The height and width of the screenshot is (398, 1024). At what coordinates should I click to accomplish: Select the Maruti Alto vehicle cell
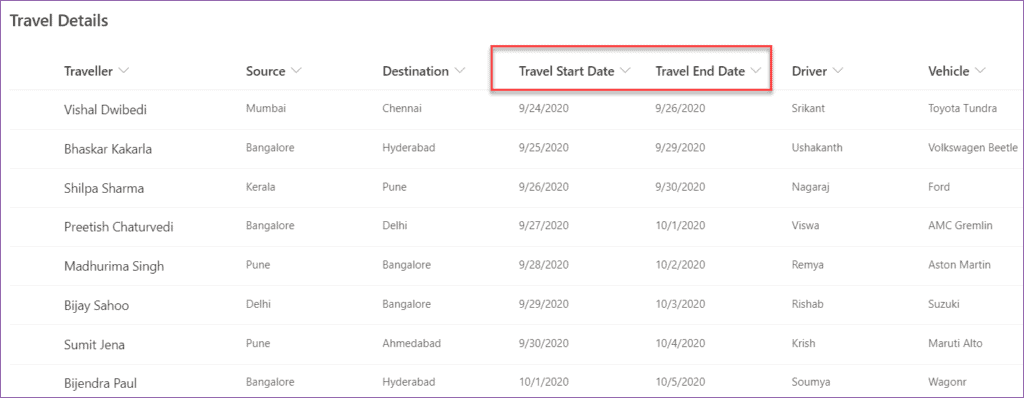pyautogui.click(x=955, y=342)
